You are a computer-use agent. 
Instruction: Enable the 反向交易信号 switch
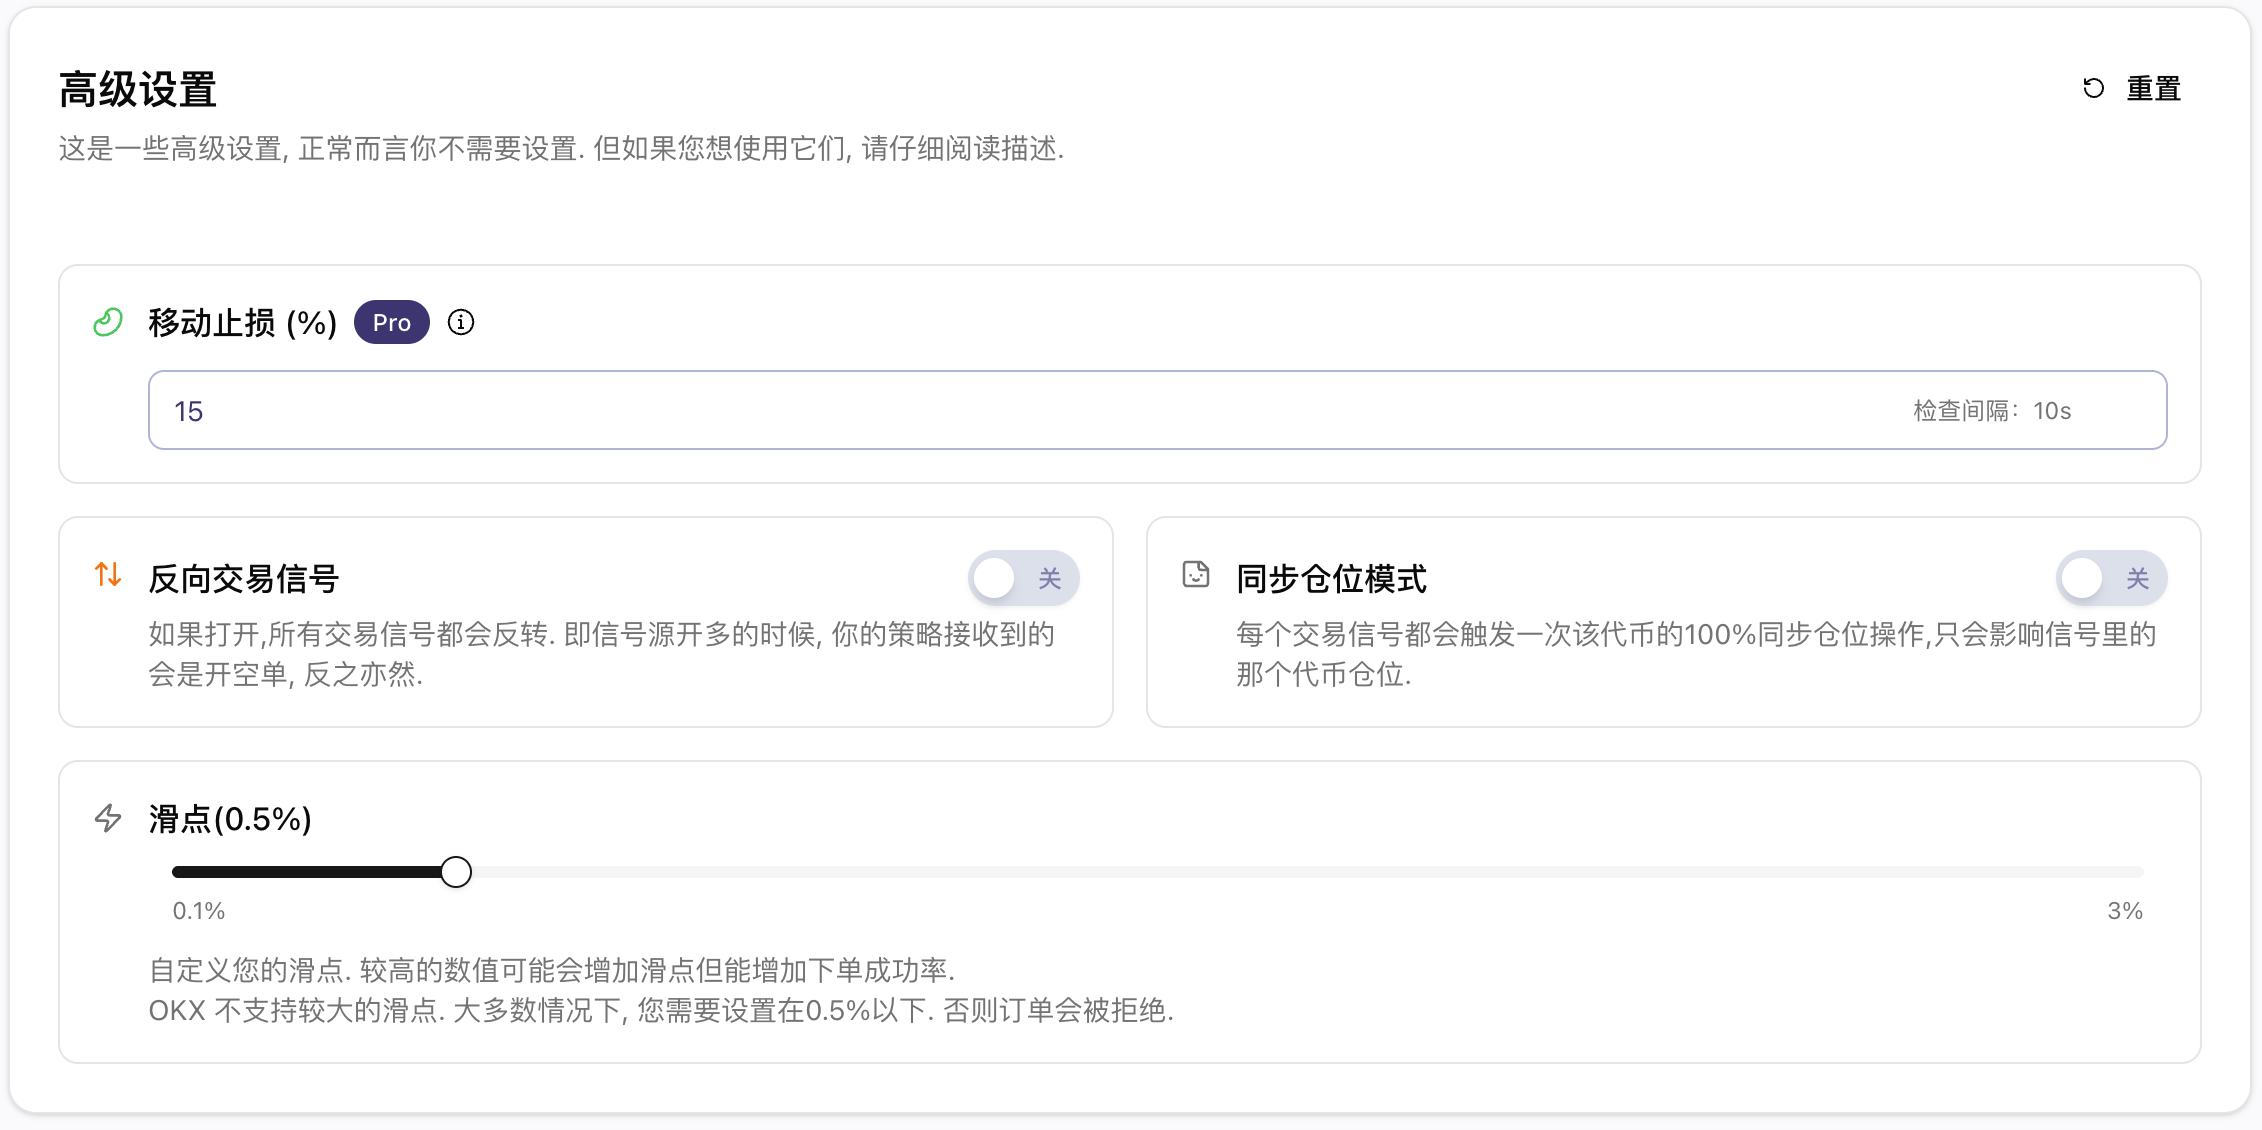click(1023, 577)
